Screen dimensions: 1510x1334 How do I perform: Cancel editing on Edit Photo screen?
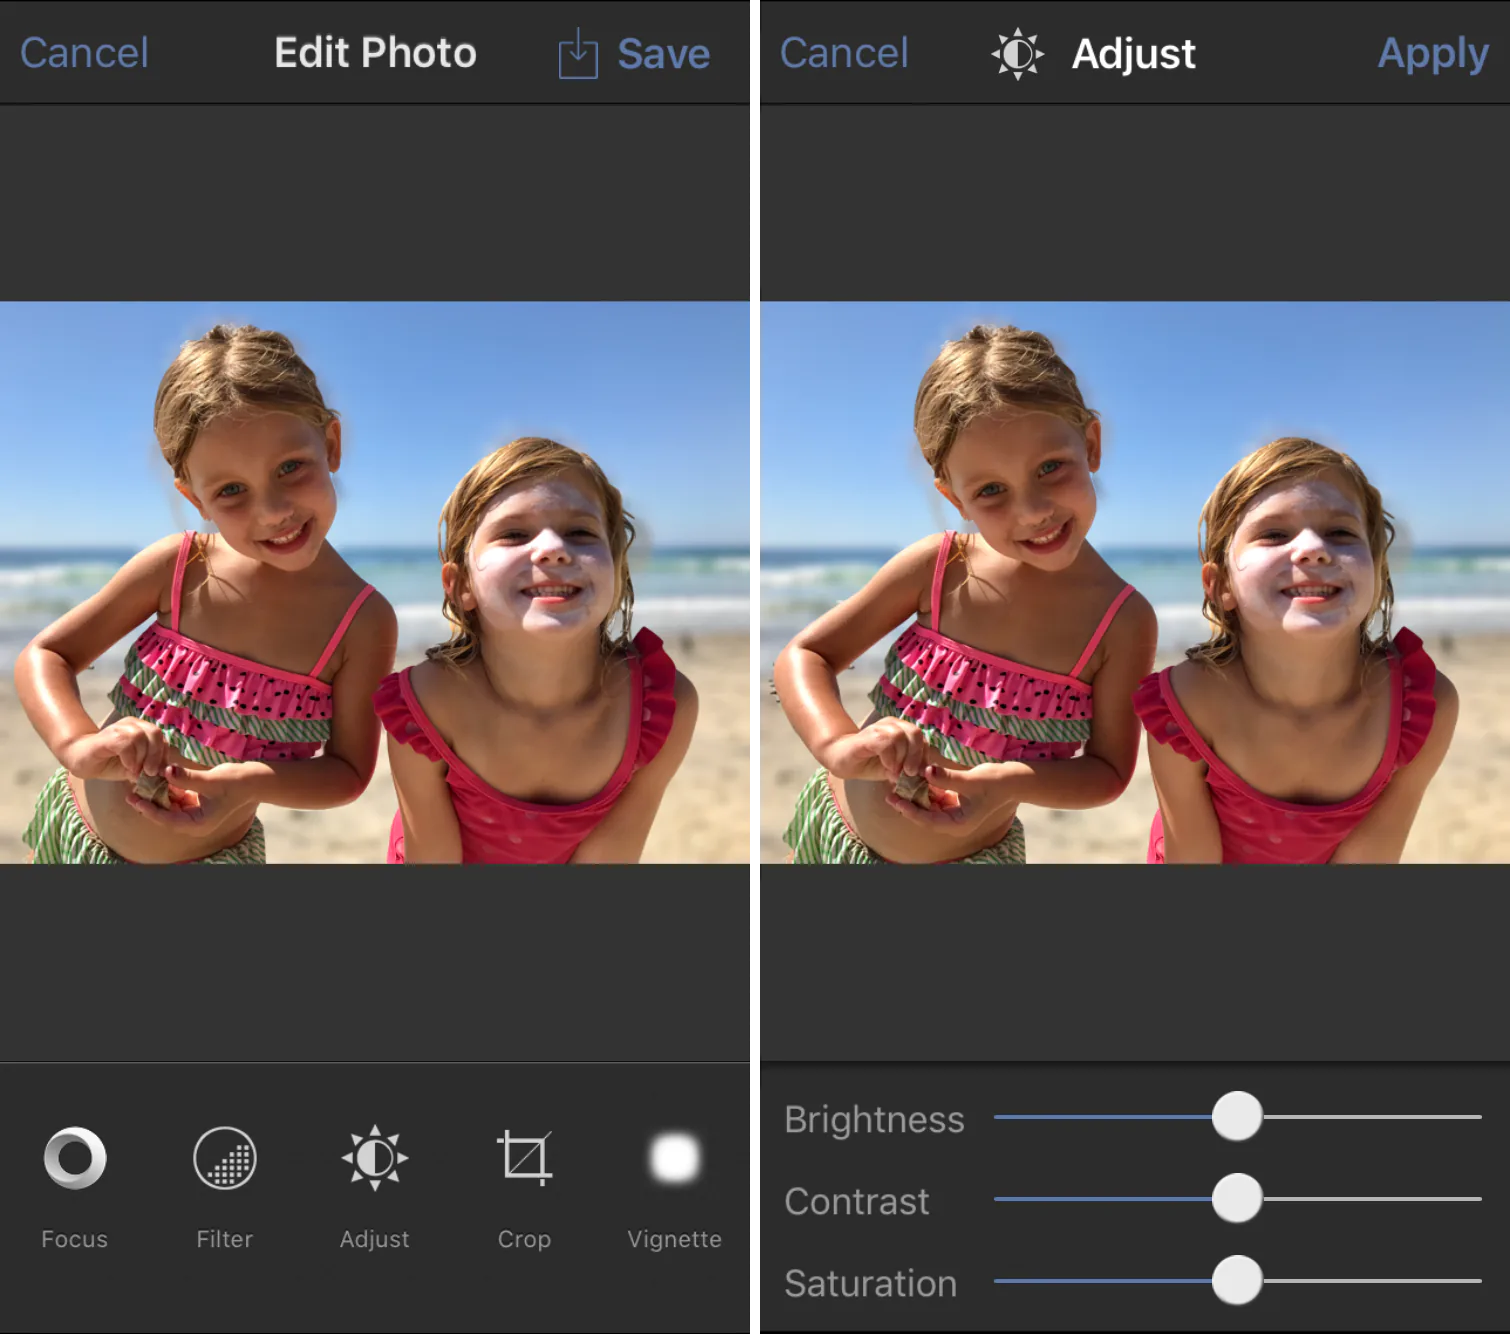(x=84, y=53)
